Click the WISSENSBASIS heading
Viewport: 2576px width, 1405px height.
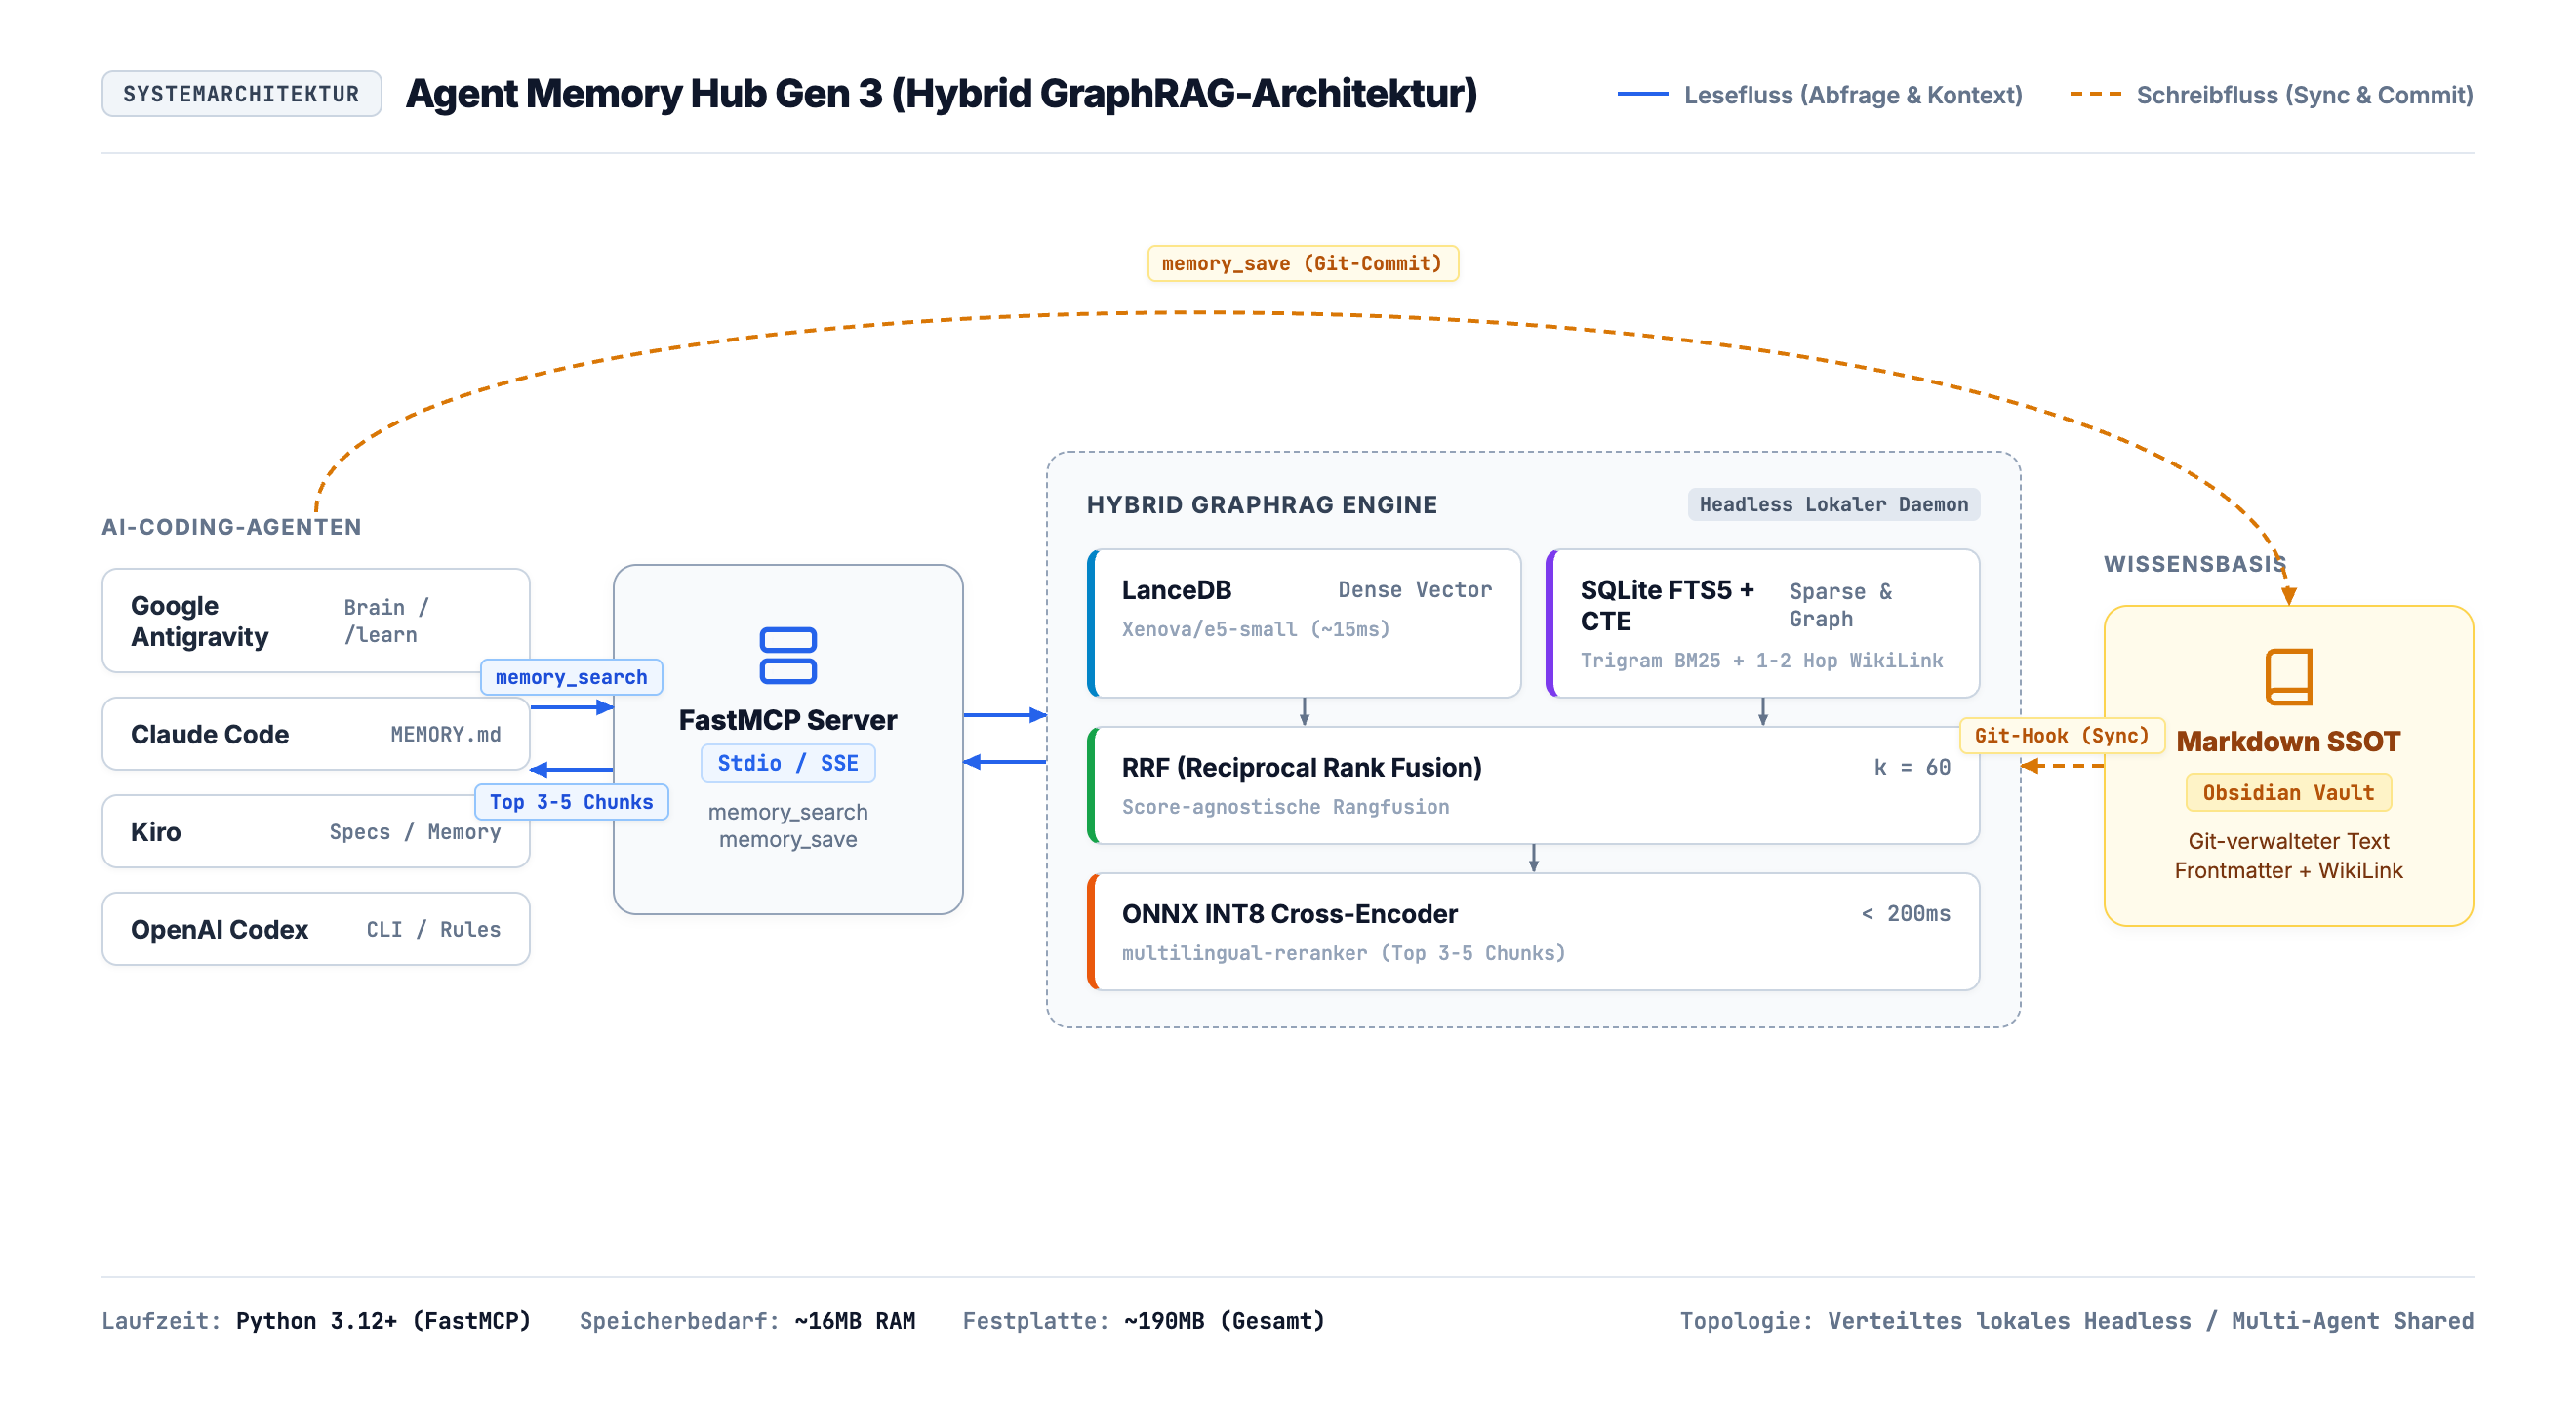tap(2195, 564)
